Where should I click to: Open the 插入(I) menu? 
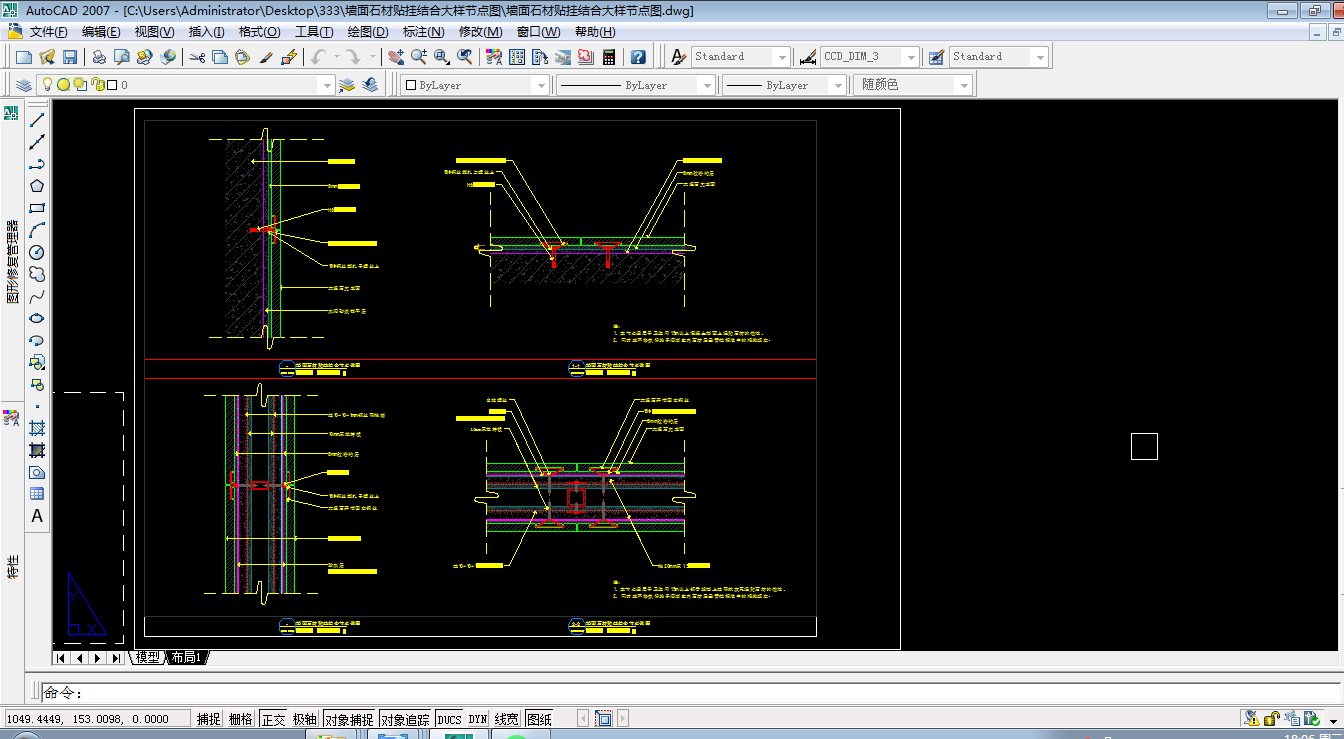tap(207, 32)
